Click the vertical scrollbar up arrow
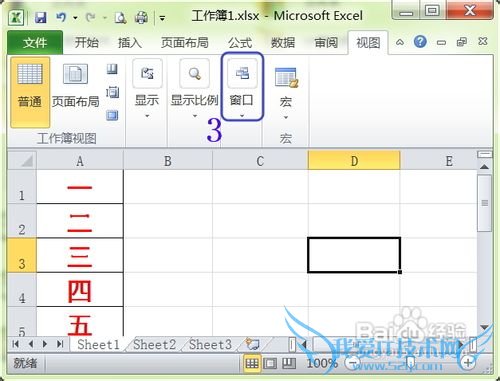The width and height of the screenshot is (500, 381). coord(484,167)
